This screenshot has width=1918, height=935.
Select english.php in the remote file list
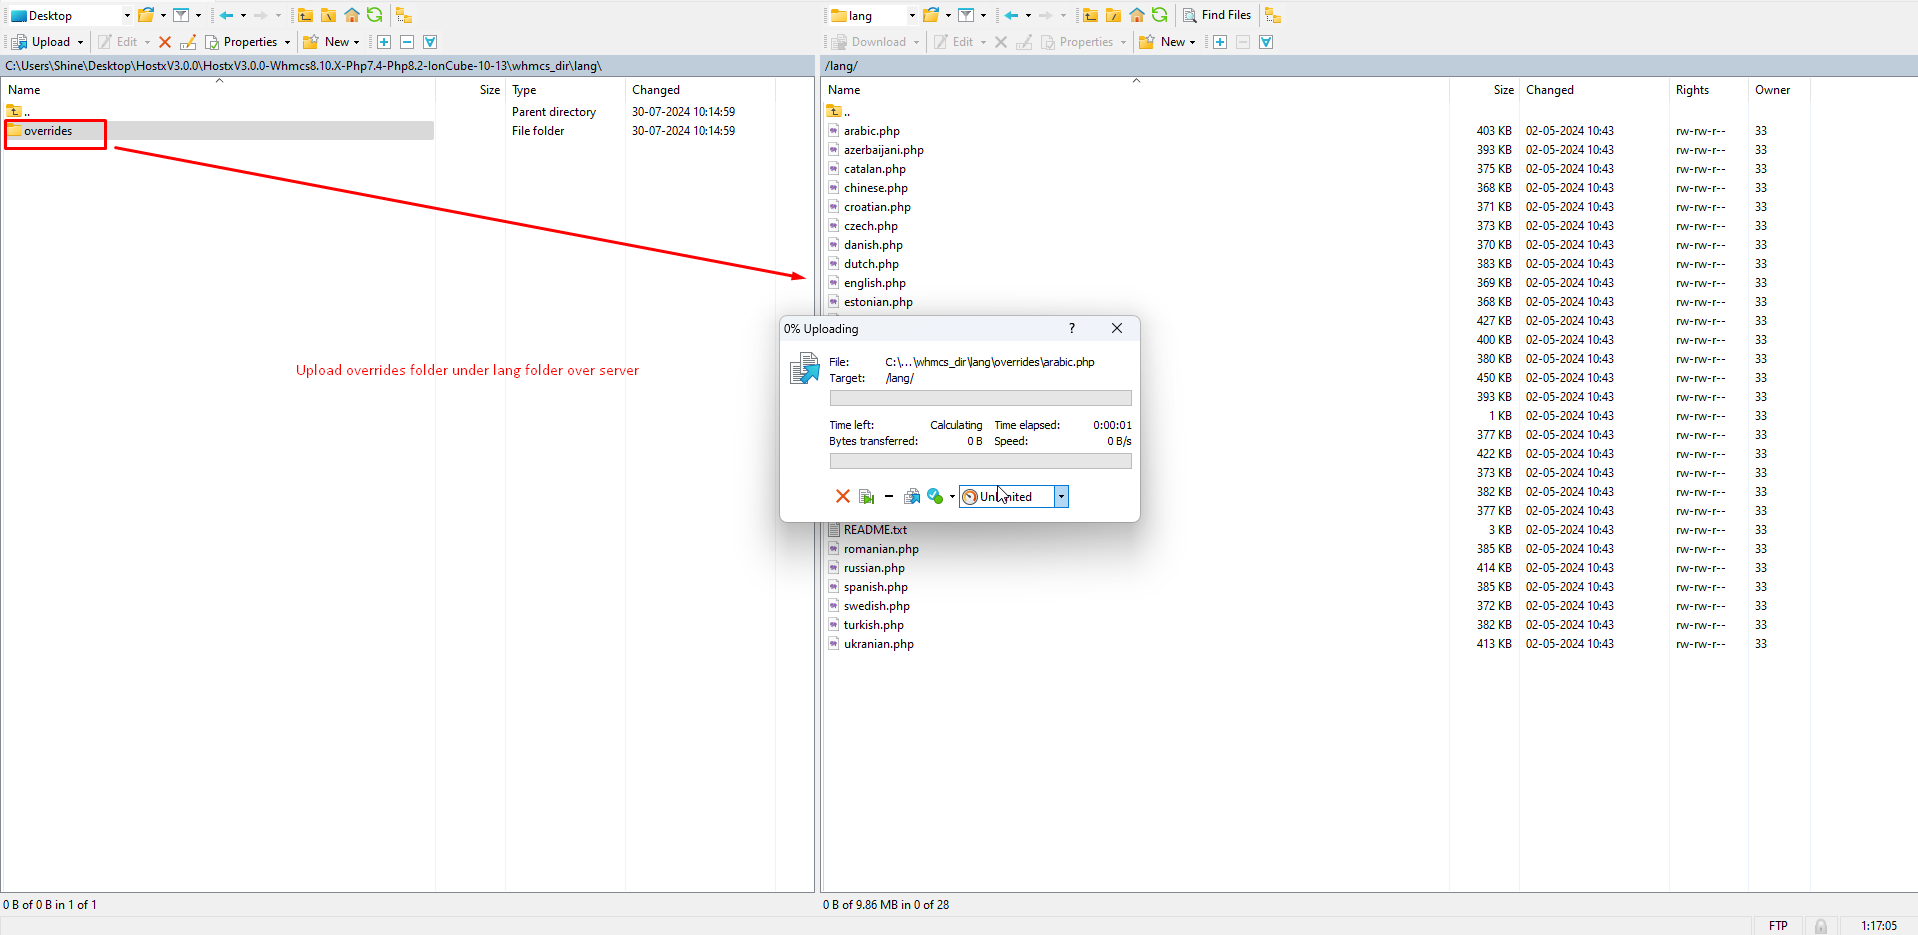coord(874,283)
